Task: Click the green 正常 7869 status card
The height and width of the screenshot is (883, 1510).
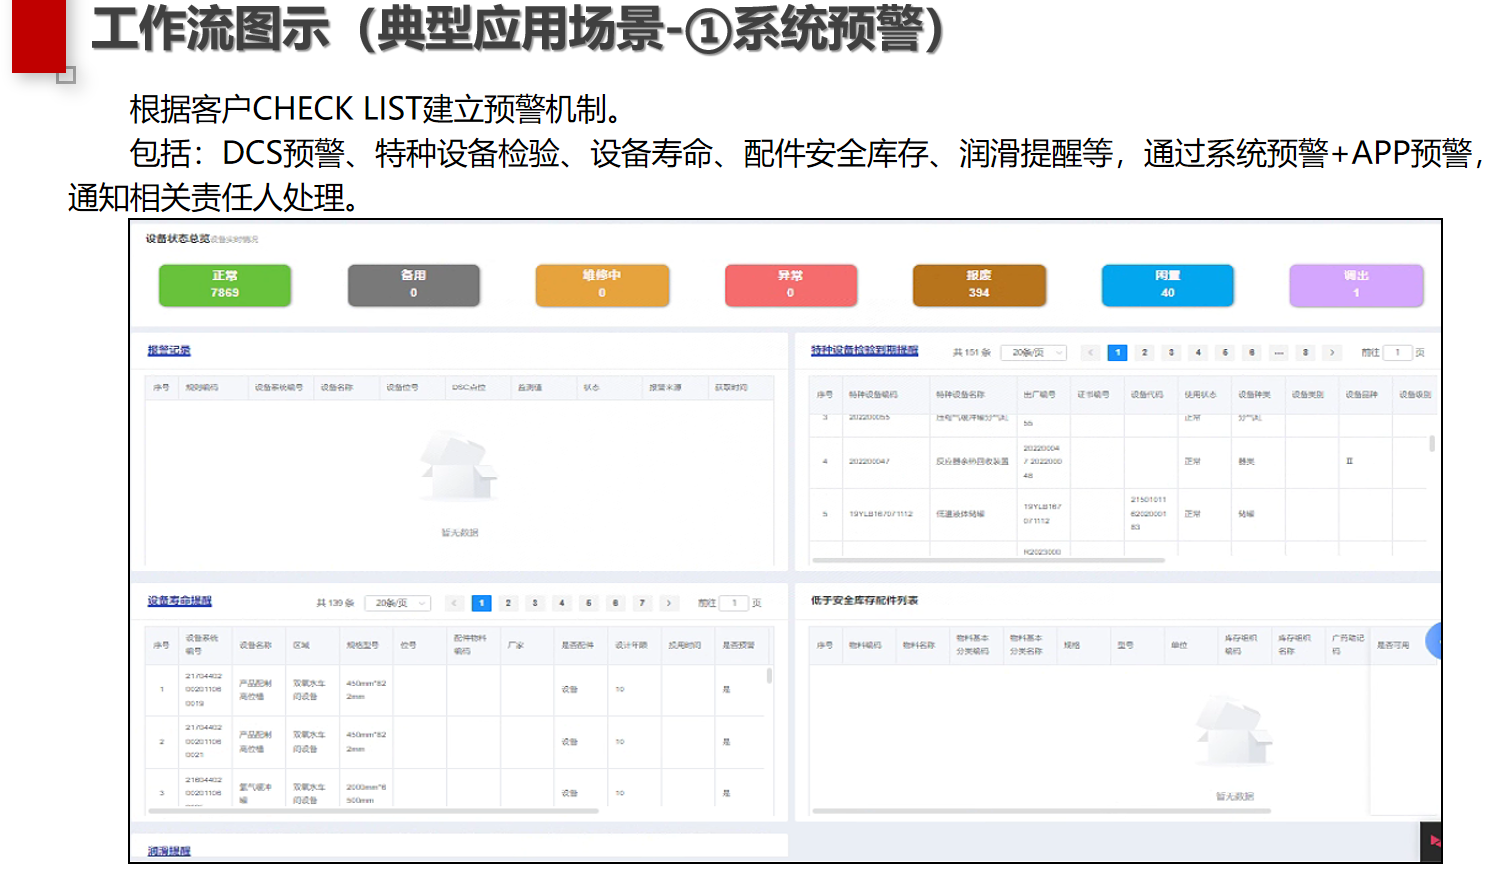Action: (225, 285)
